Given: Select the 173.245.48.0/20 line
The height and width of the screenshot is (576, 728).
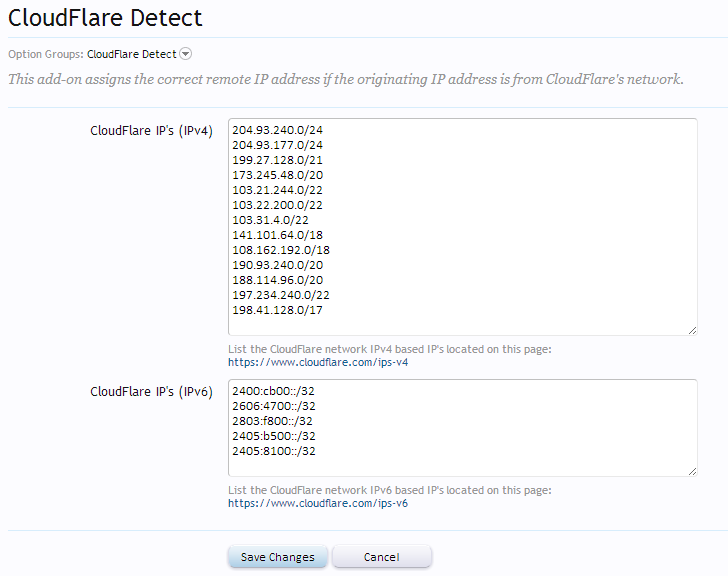Looking at the screenshot, I should pos(278,175).
